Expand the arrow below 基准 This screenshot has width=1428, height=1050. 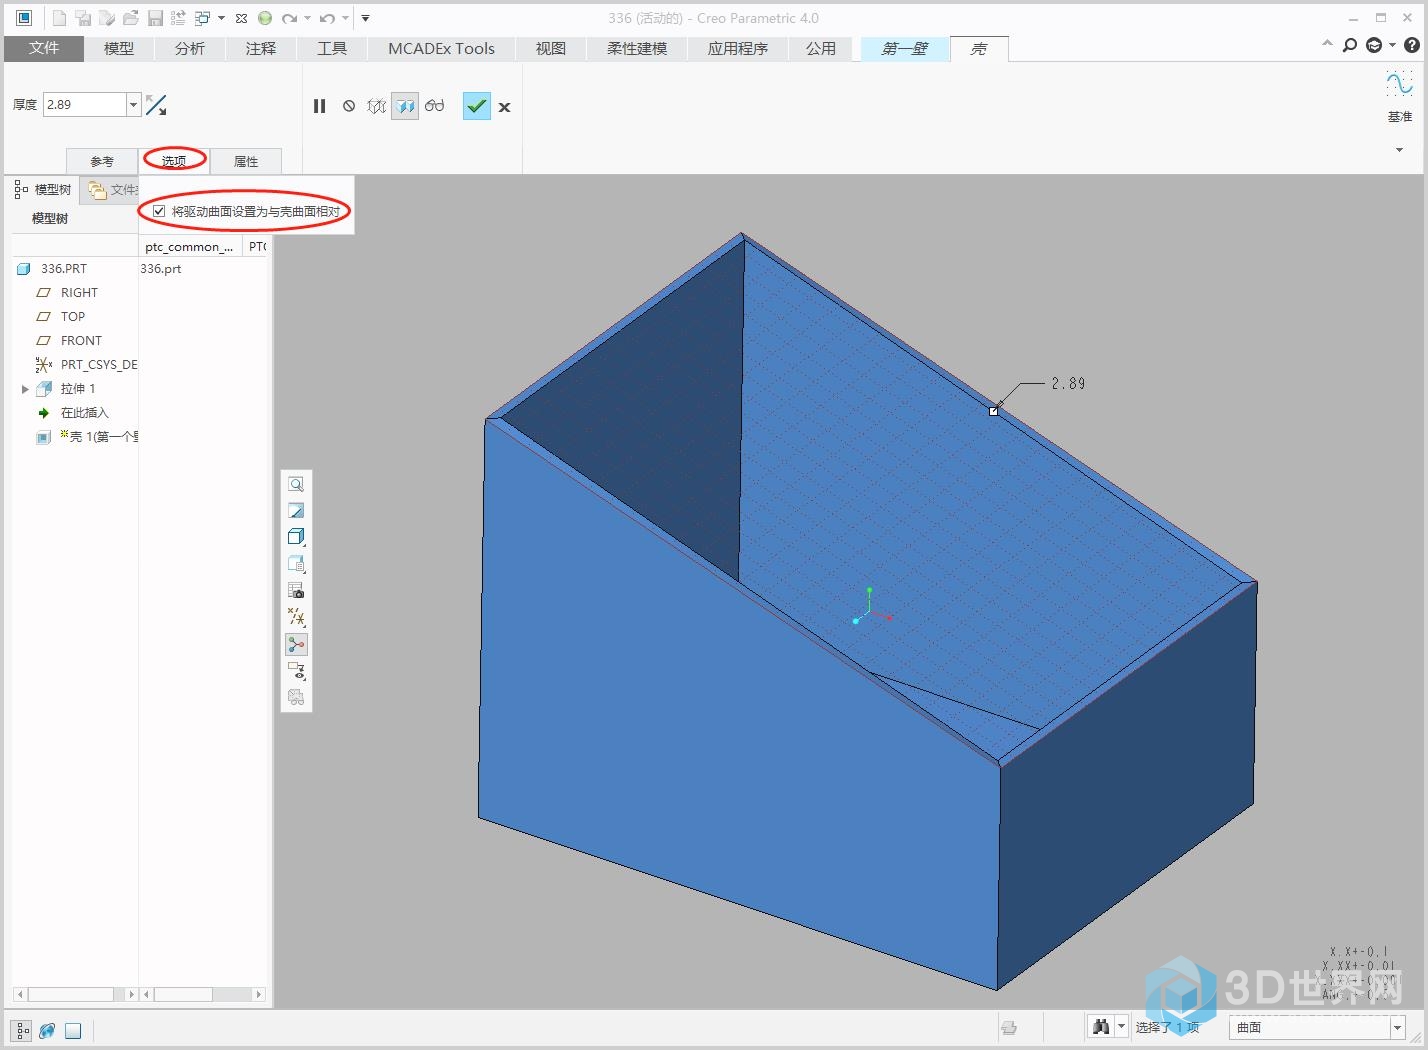pyautogui.click(x=1399, y=150)
